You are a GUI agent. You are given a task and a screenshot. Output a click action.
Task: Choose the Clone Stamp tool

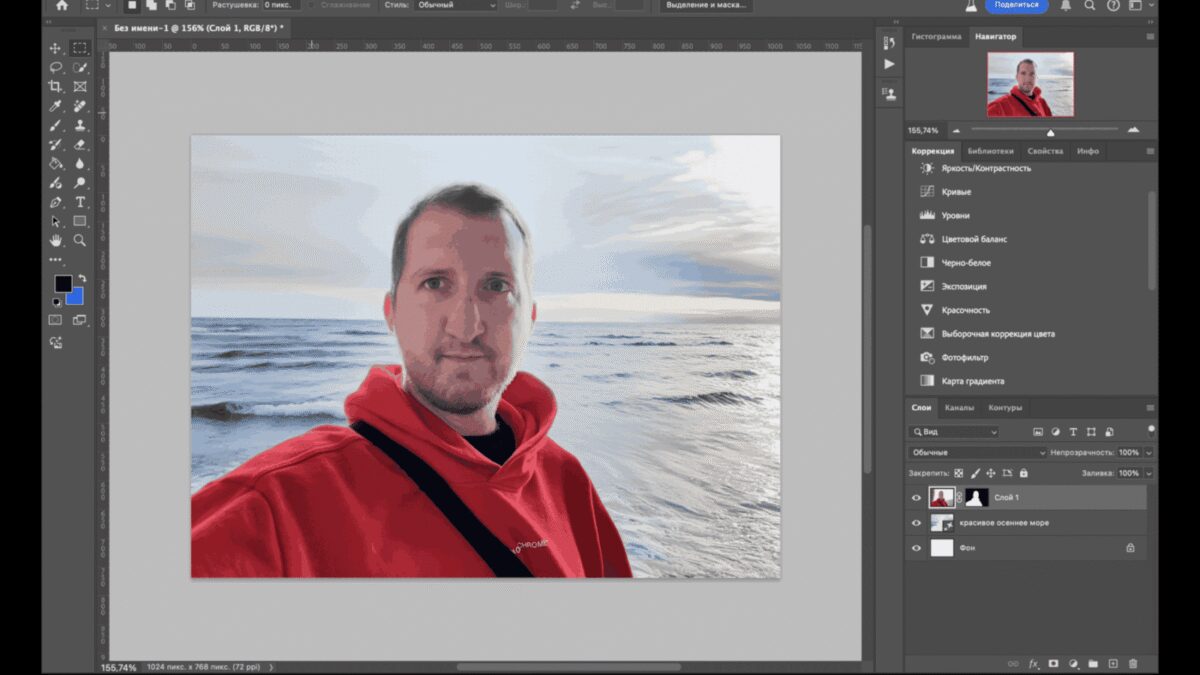coord(79,125)
